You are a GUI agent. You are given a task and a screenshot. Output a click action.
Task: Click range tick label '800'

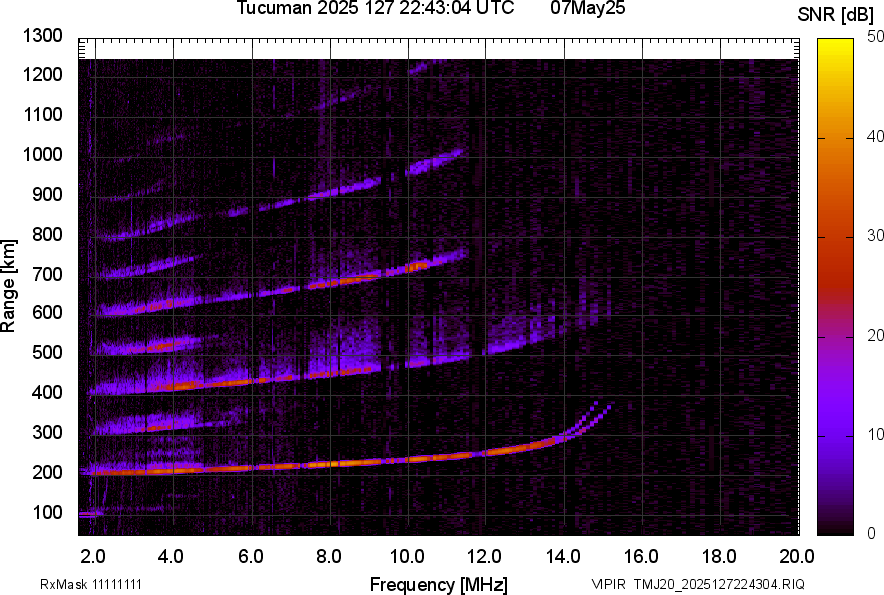coord(47,234)
